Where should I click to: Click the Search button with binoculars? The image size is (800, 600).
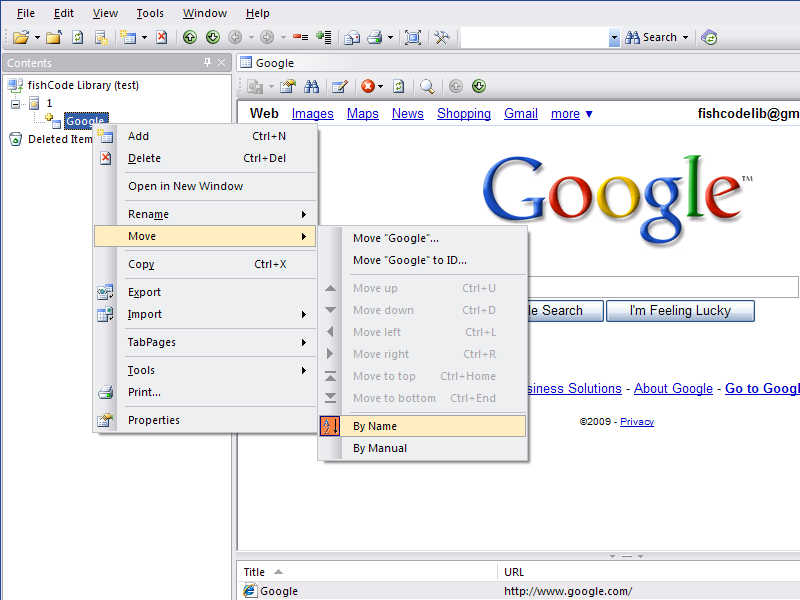tap(652, 37)
